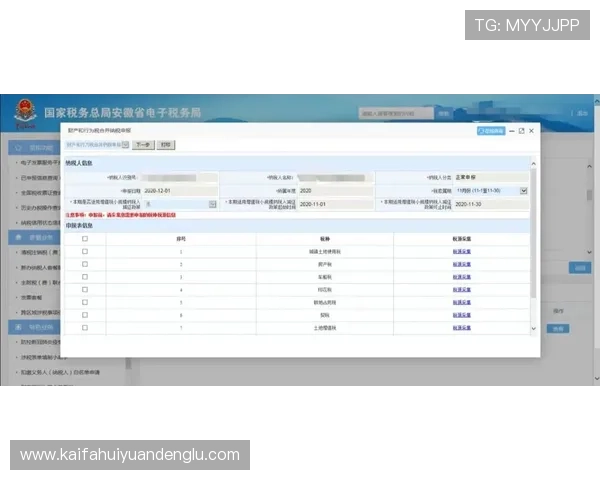Open the form selector dropdown beside 下一步
600x480 pixels.
[125, 145]
